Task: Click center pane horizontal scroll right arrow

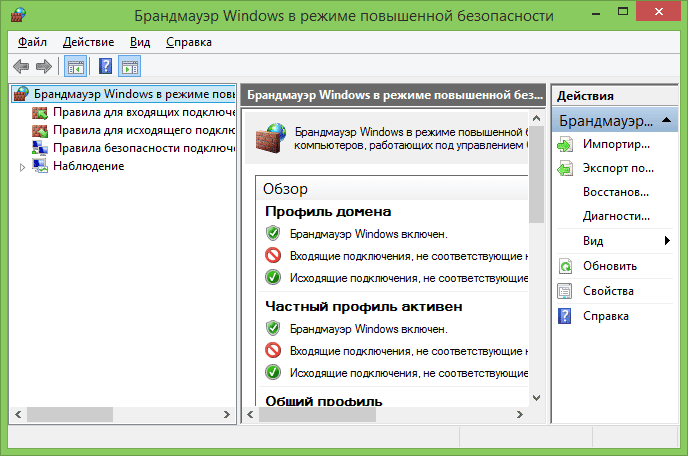Action: click(x=520, y=414)
